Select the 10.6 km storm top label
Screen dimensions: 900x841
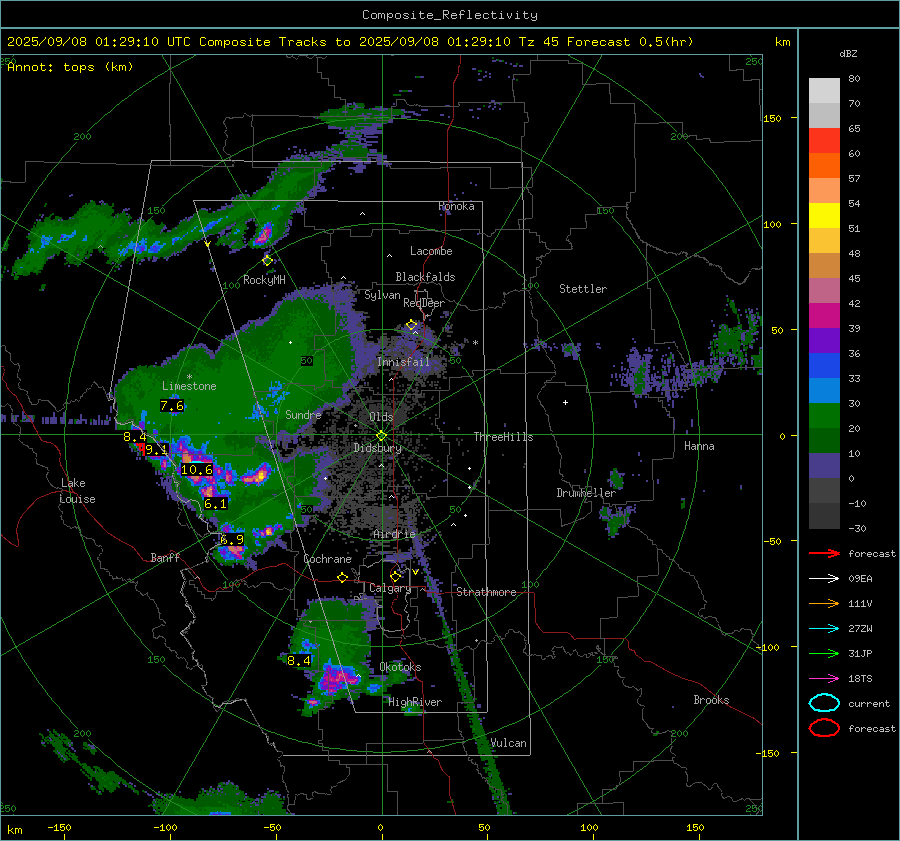[197, 470]
